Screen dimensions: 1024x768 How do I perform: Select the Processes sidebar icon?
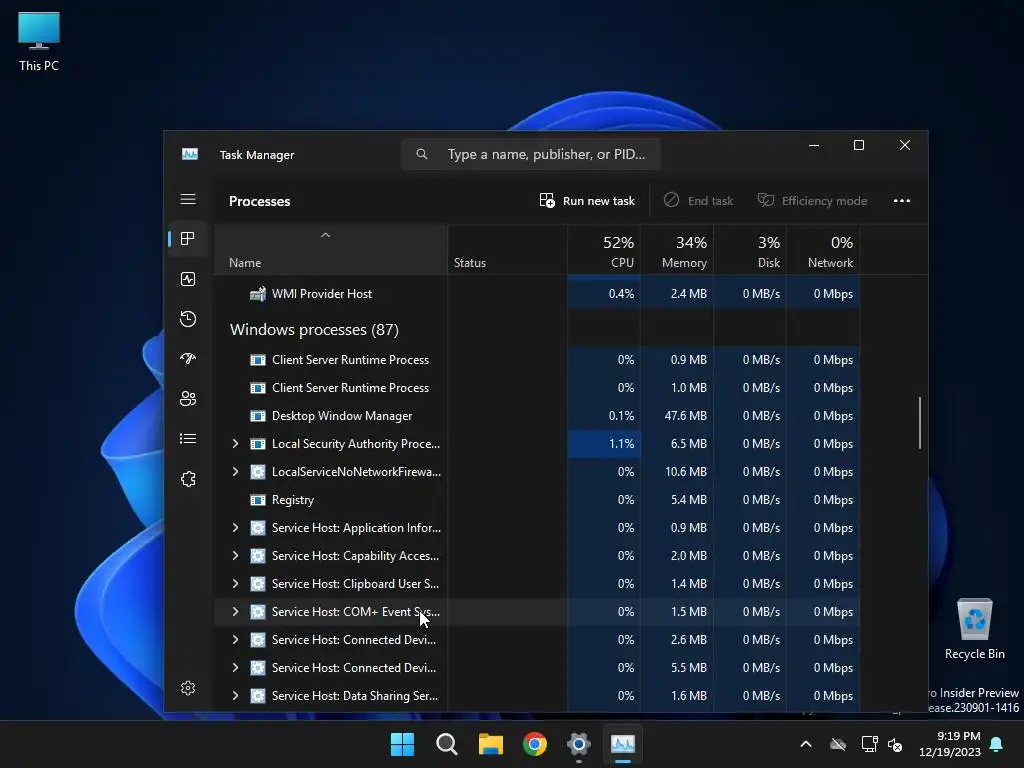tap(188, 239)
